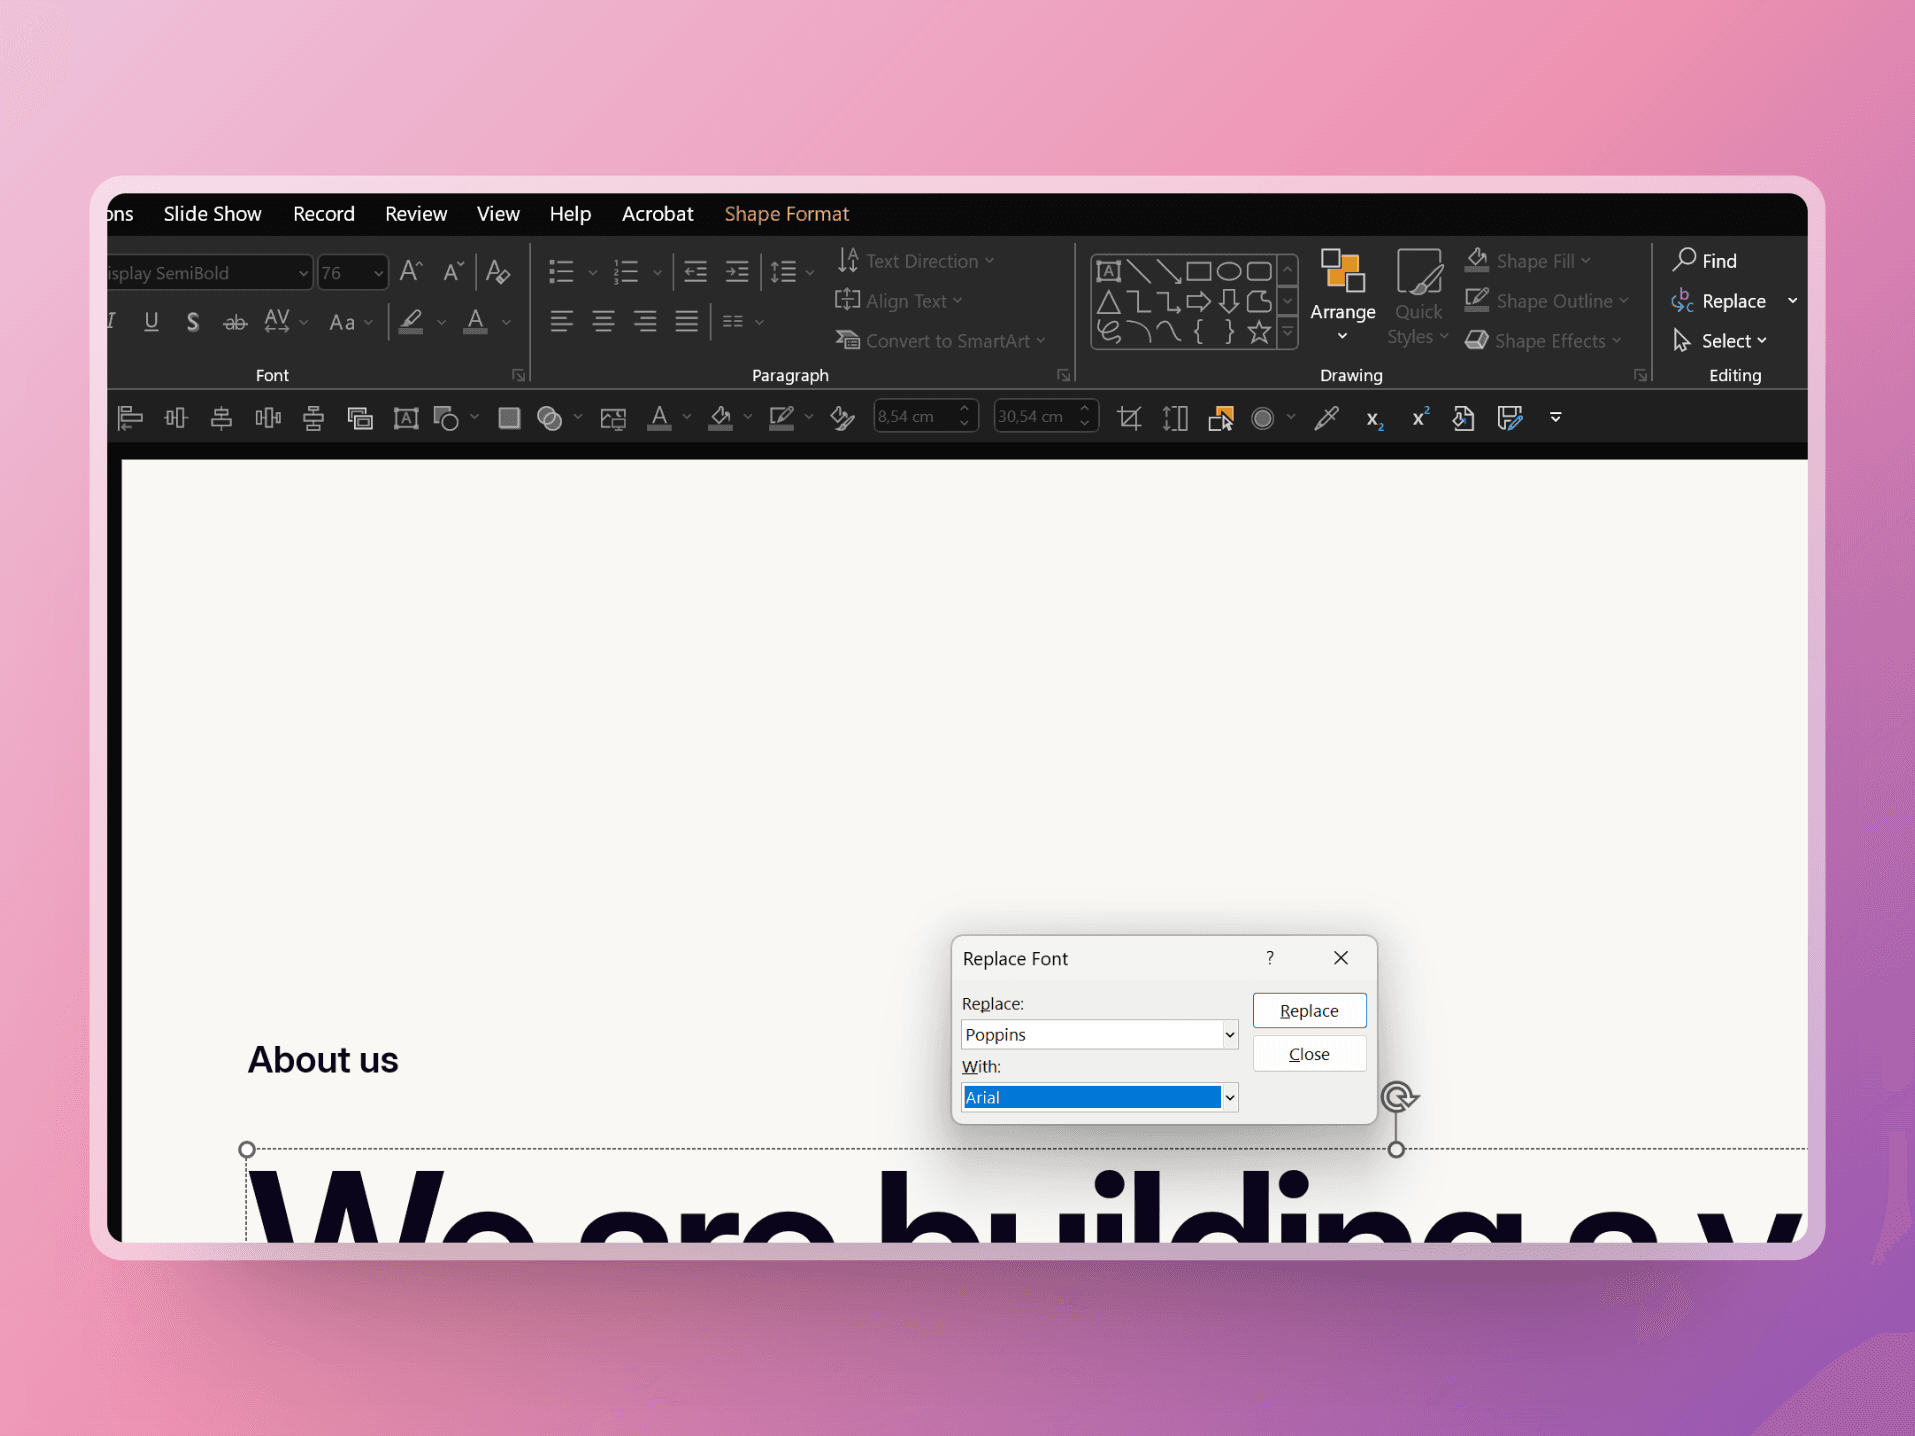
Task: Apply superscript formatting
Action: (1420, 417)
